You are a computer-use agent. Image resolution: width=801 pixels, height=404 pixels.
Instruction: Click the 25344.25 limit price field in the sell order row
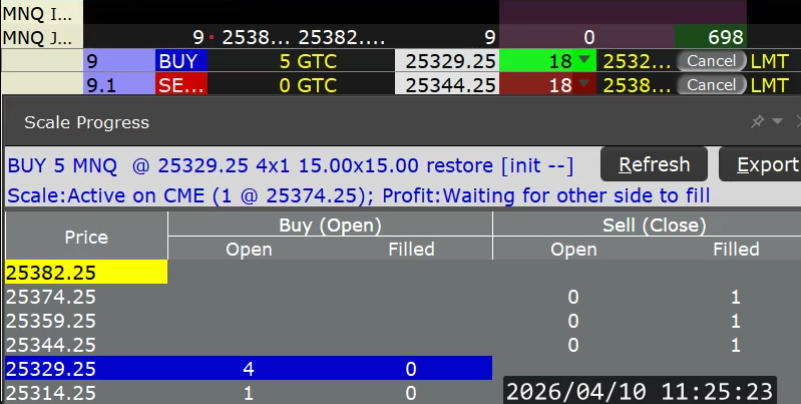[448, 85]
